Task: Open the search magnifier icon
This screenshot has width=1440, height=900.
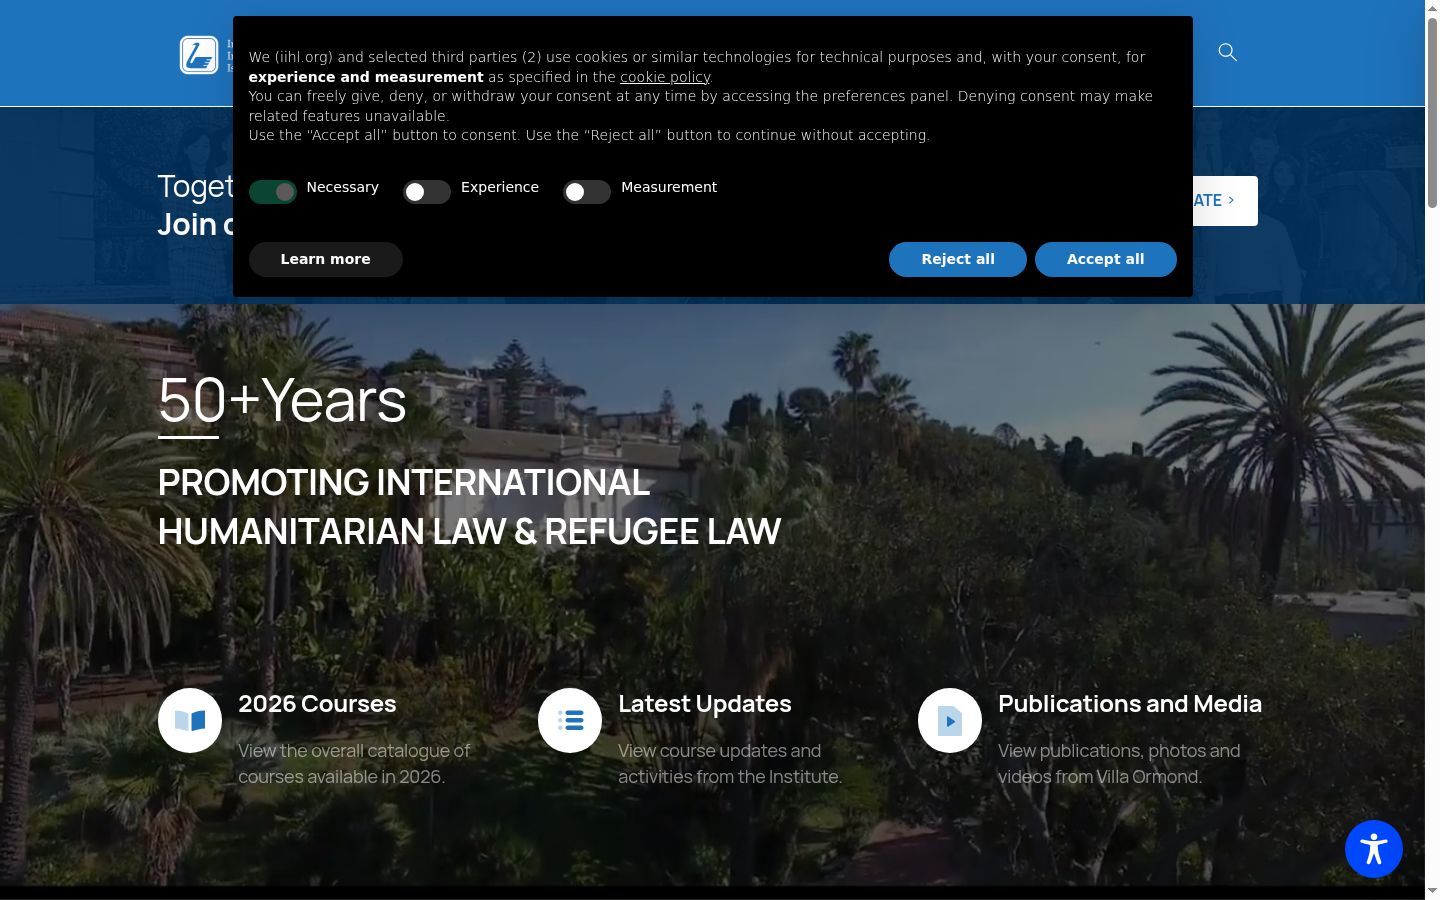Action: coord(1228,52)
